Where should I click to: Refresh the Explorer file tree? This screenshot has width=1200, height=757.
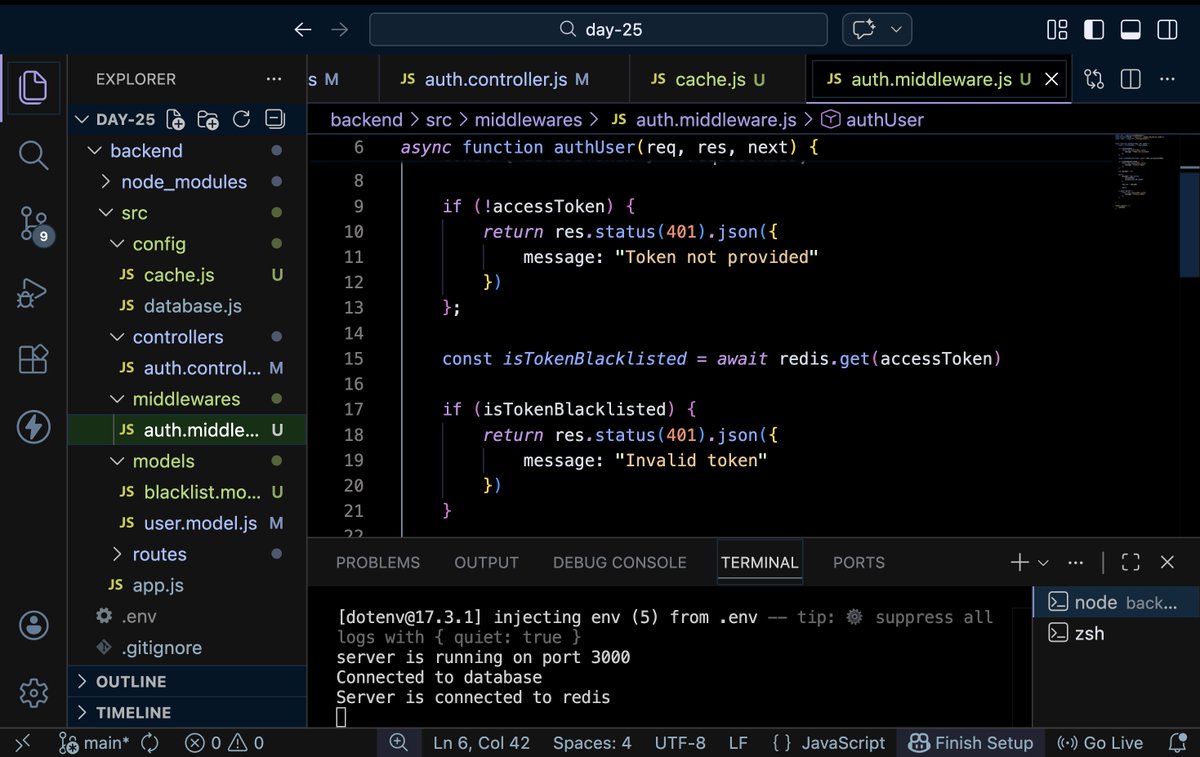[x=241, y=120]
